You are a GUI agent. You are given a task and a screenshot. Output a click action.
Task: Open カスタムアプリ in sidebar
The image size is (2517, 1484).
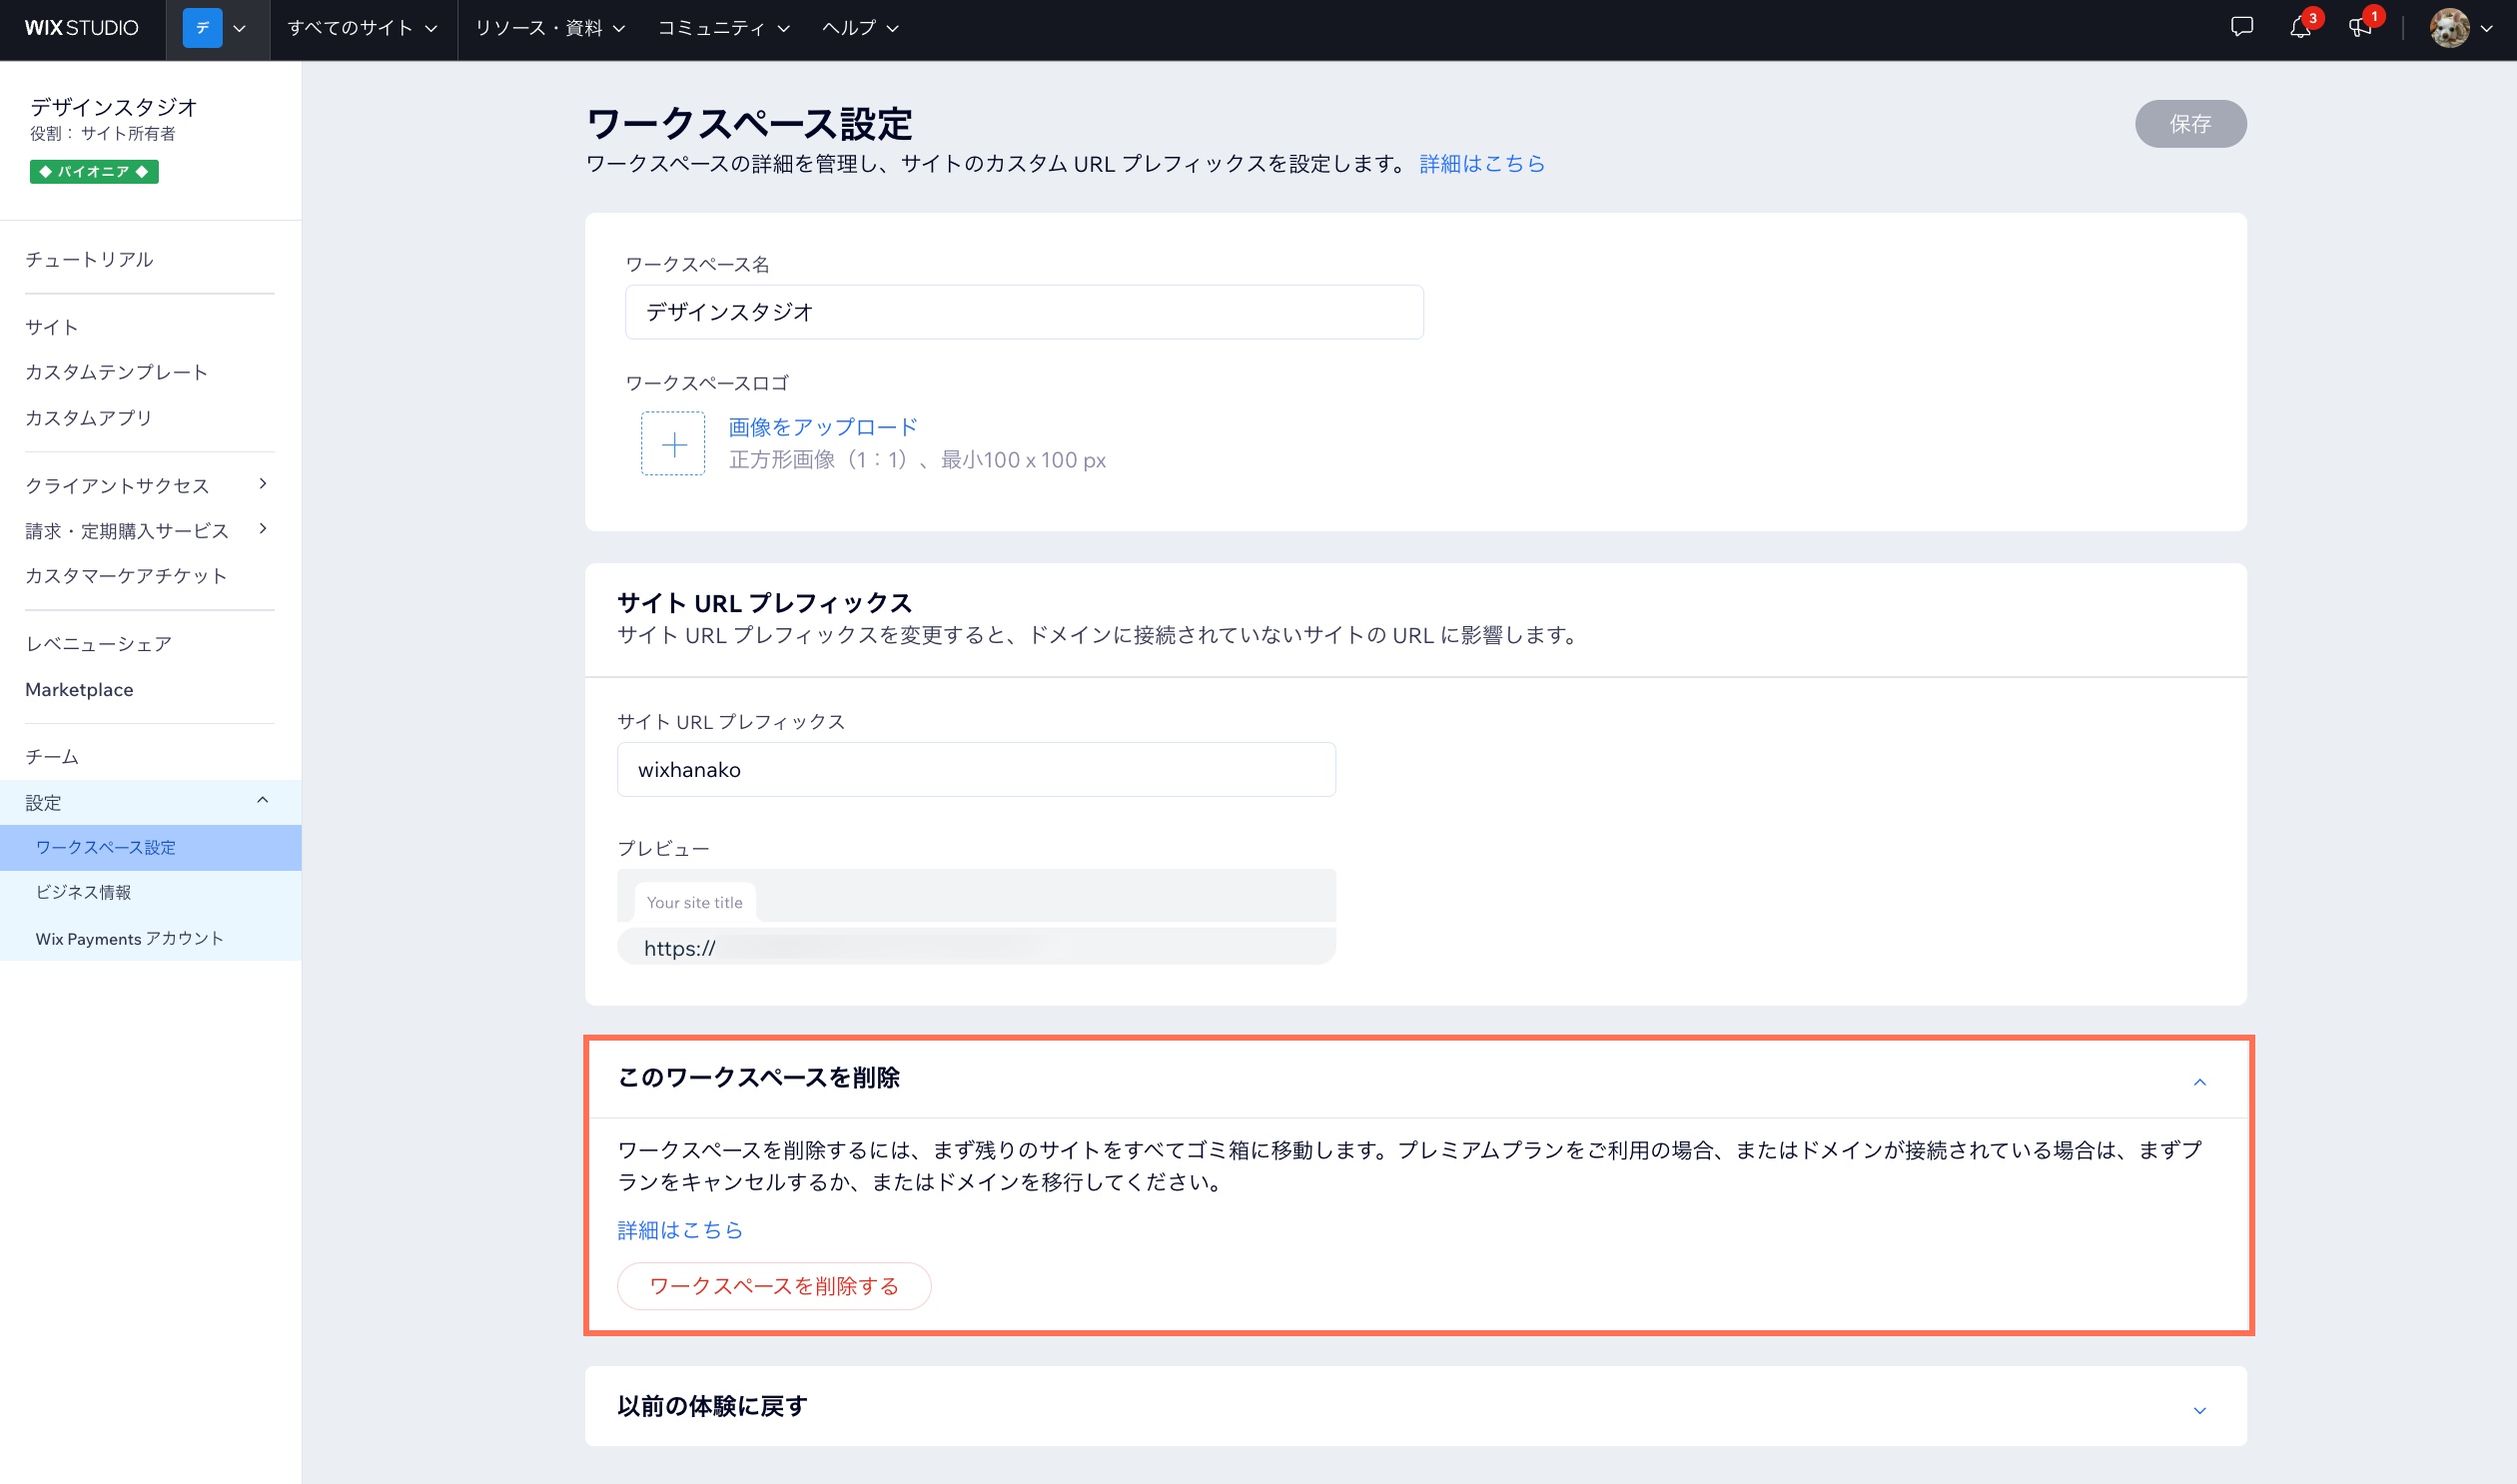pyautogui.click(x=89, y=418)
